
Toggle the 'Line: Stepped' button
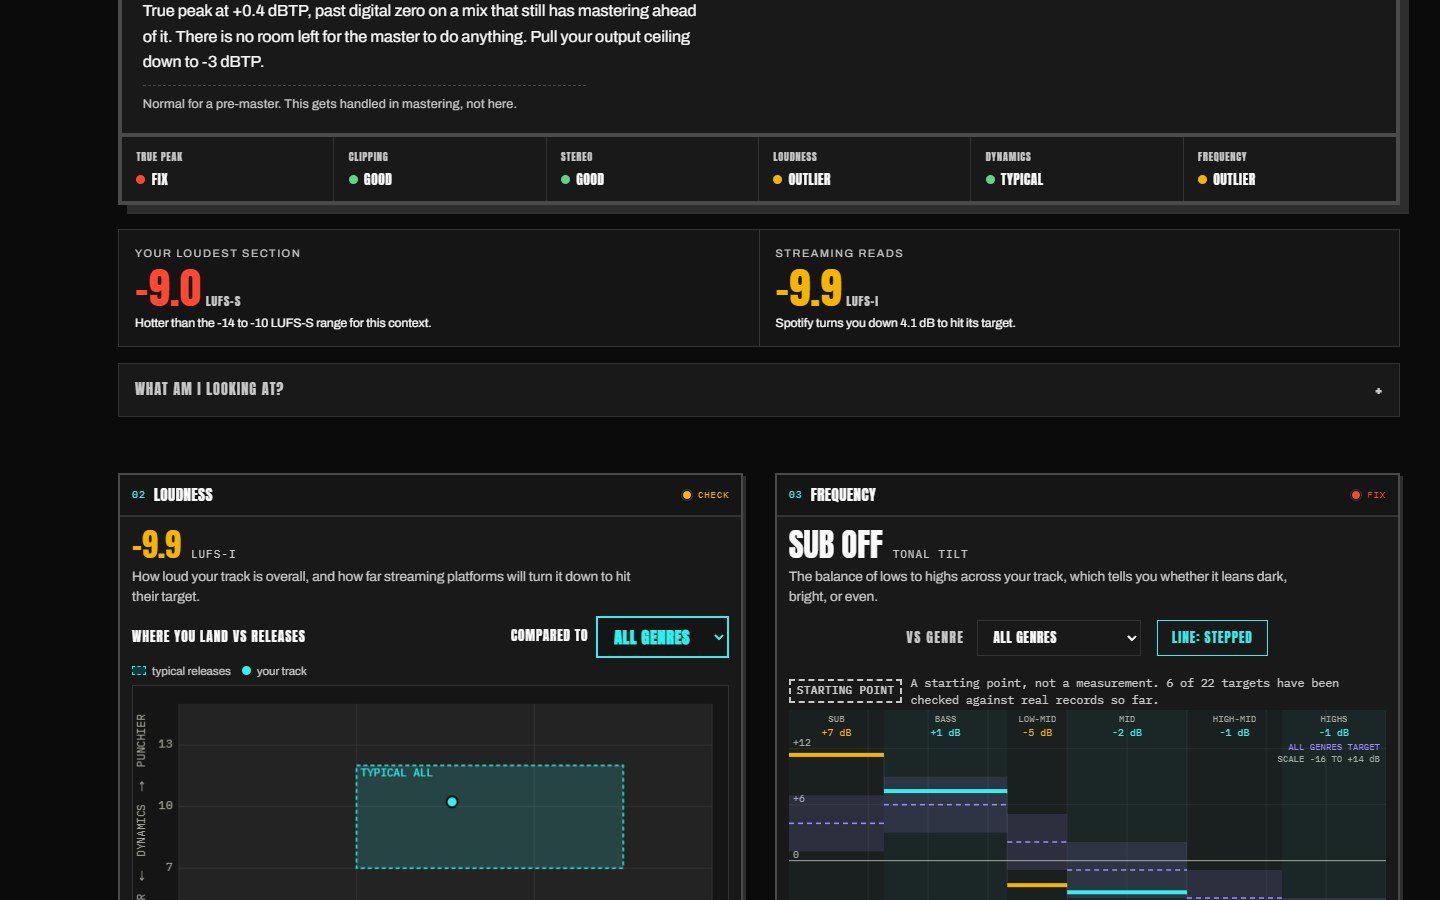click(x=1212, y=638)
